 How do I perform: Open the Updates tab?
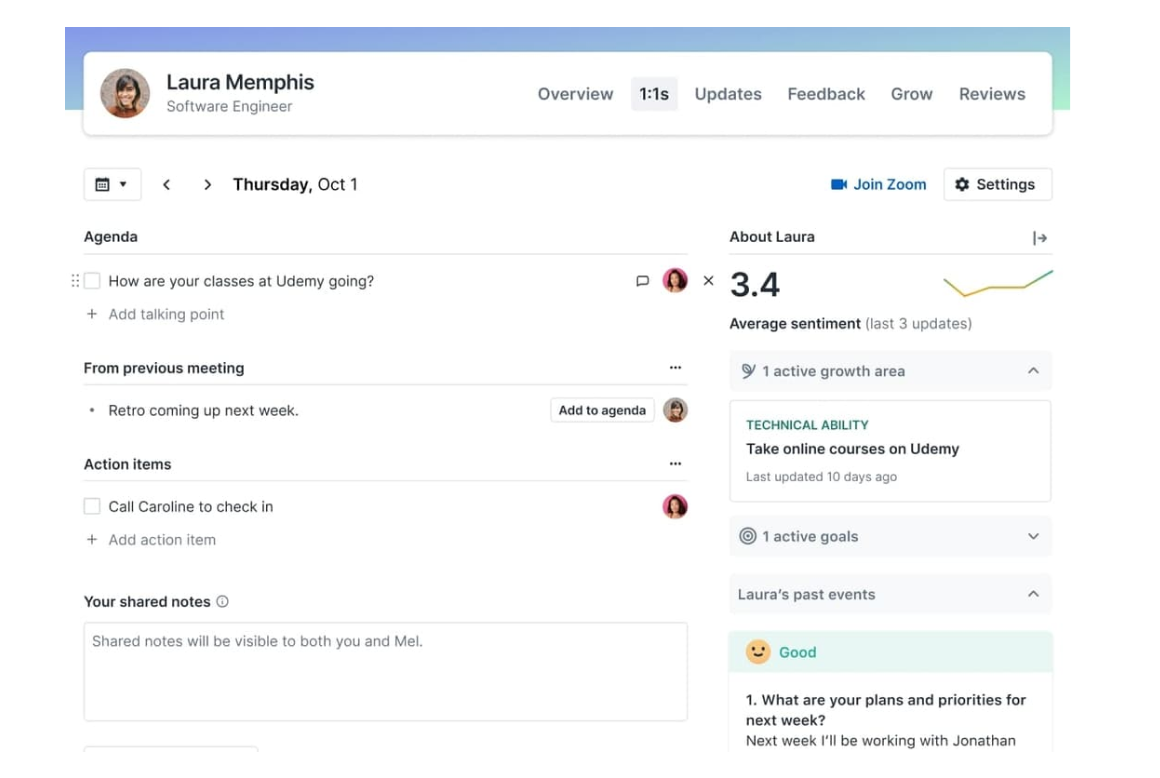coord(728,94)
